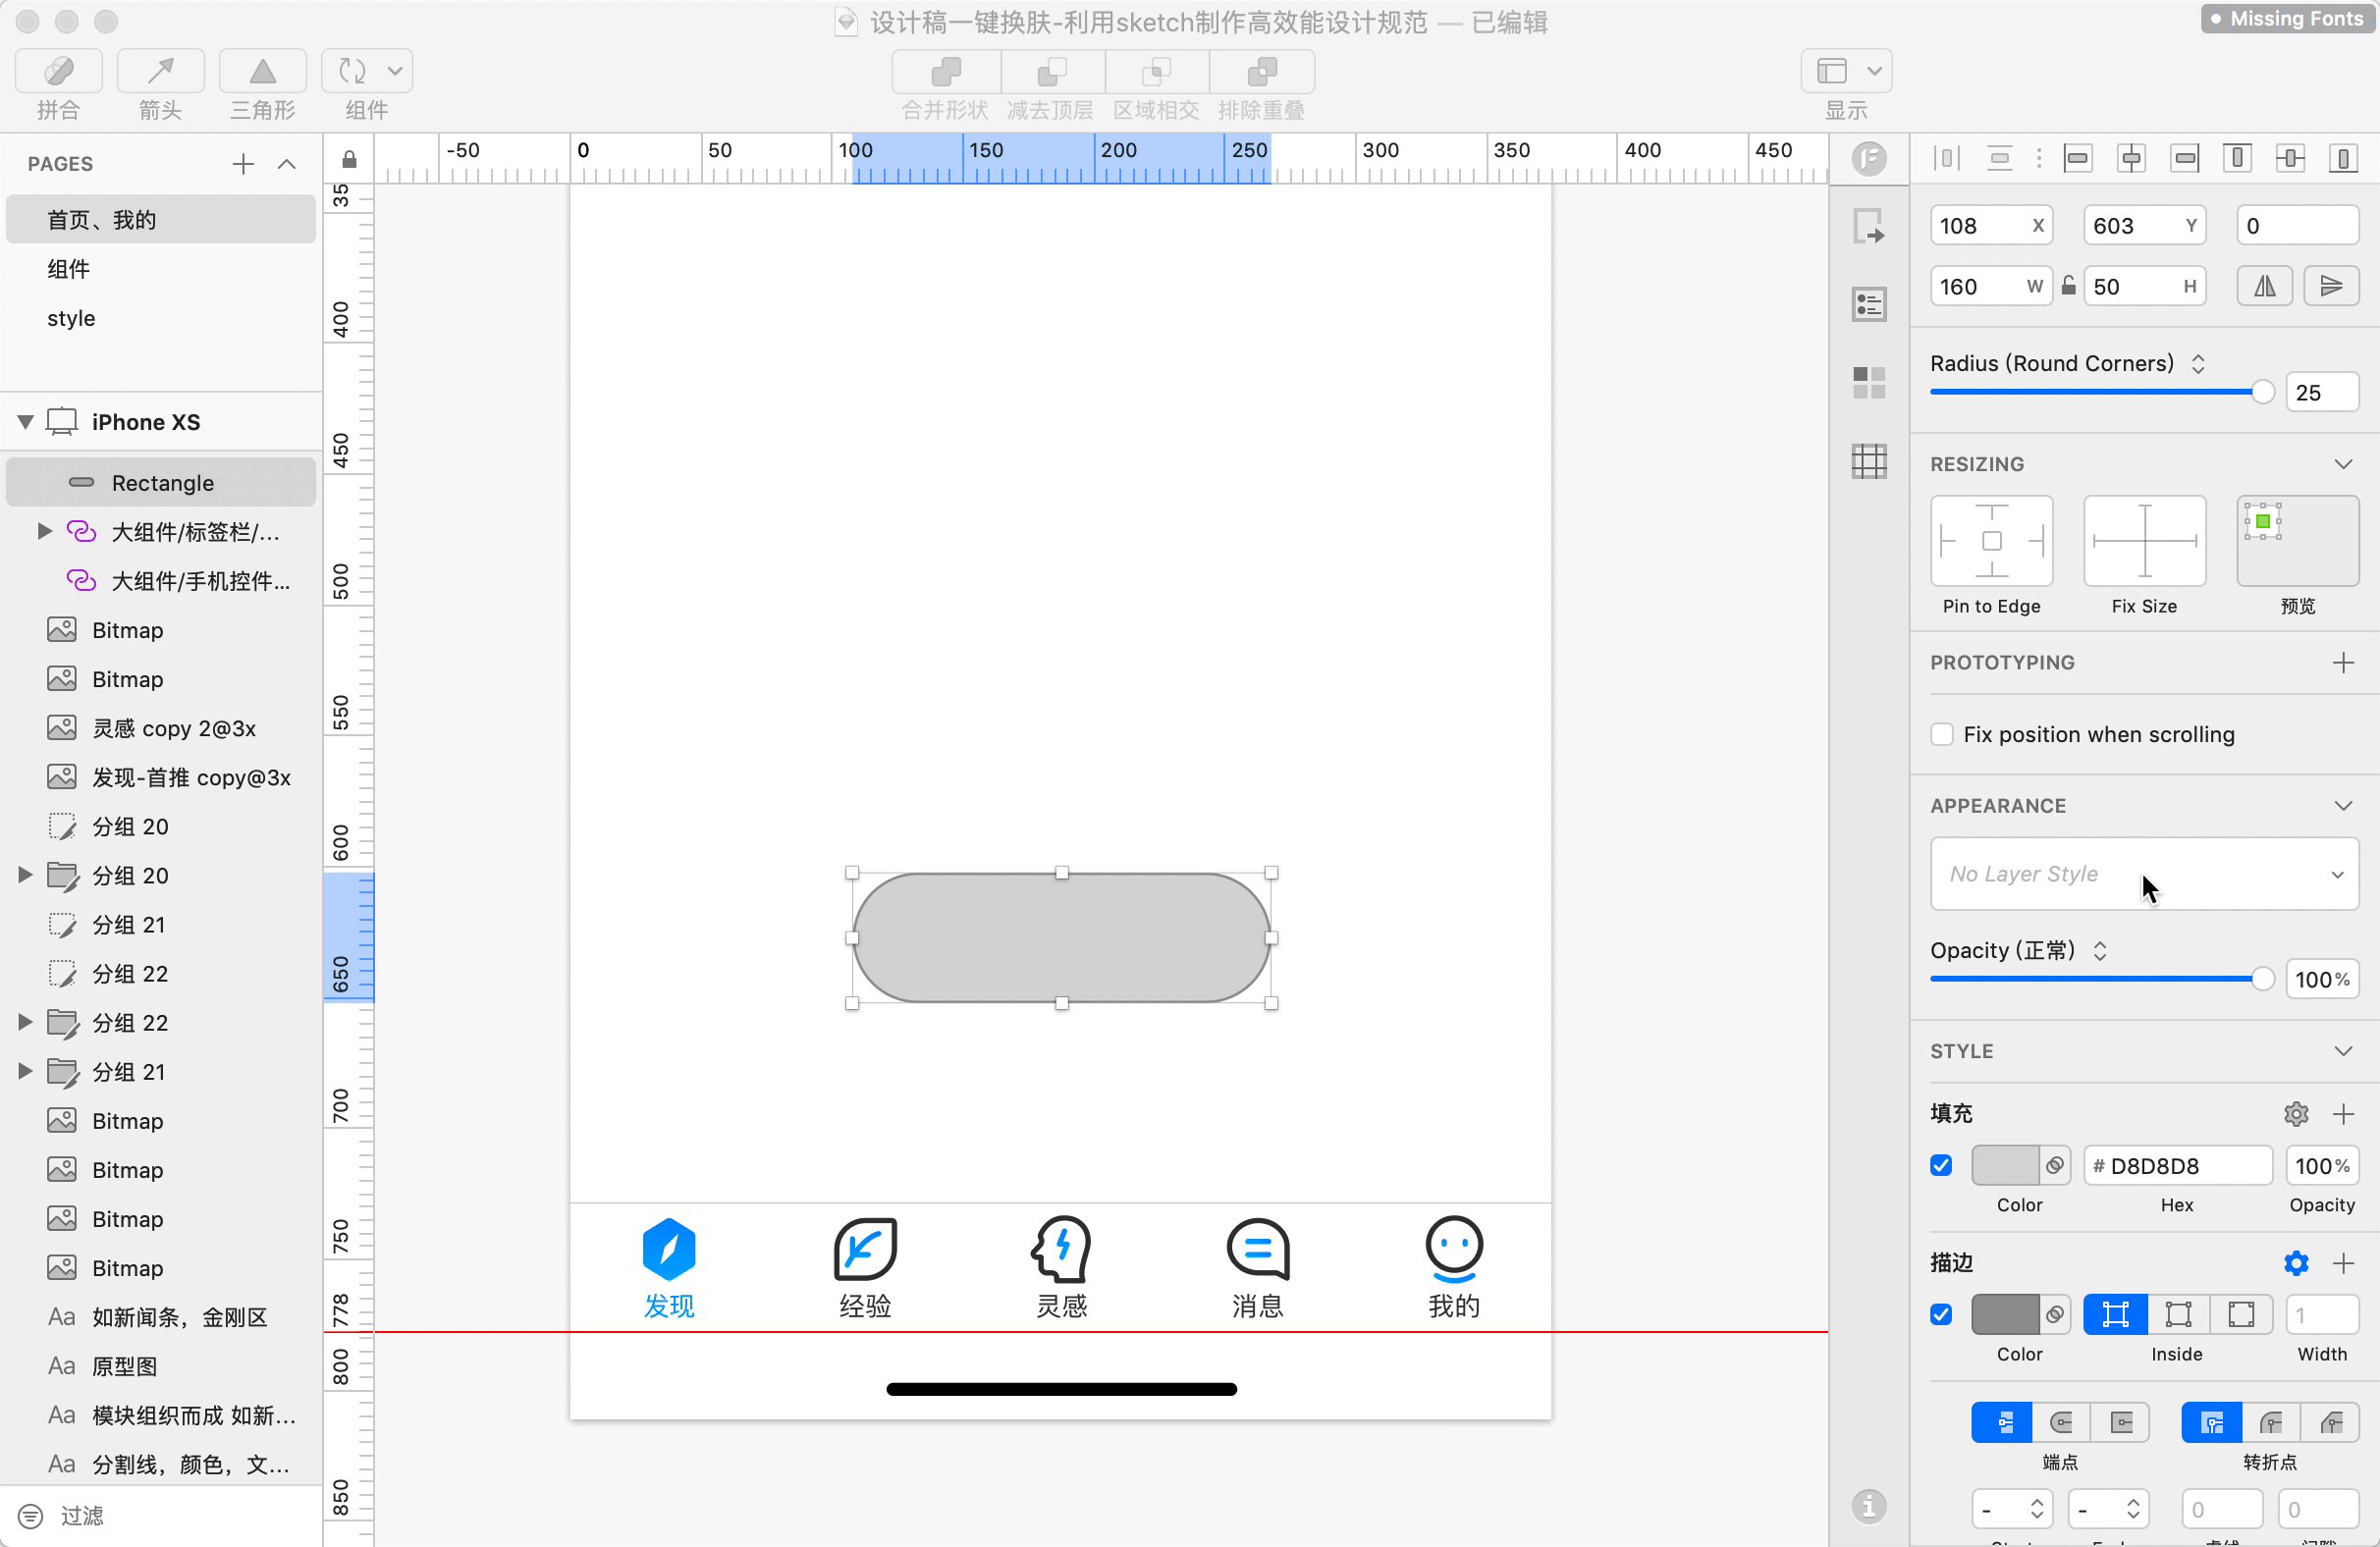Disable the border (描边) checkbox

(1941, 1314)
